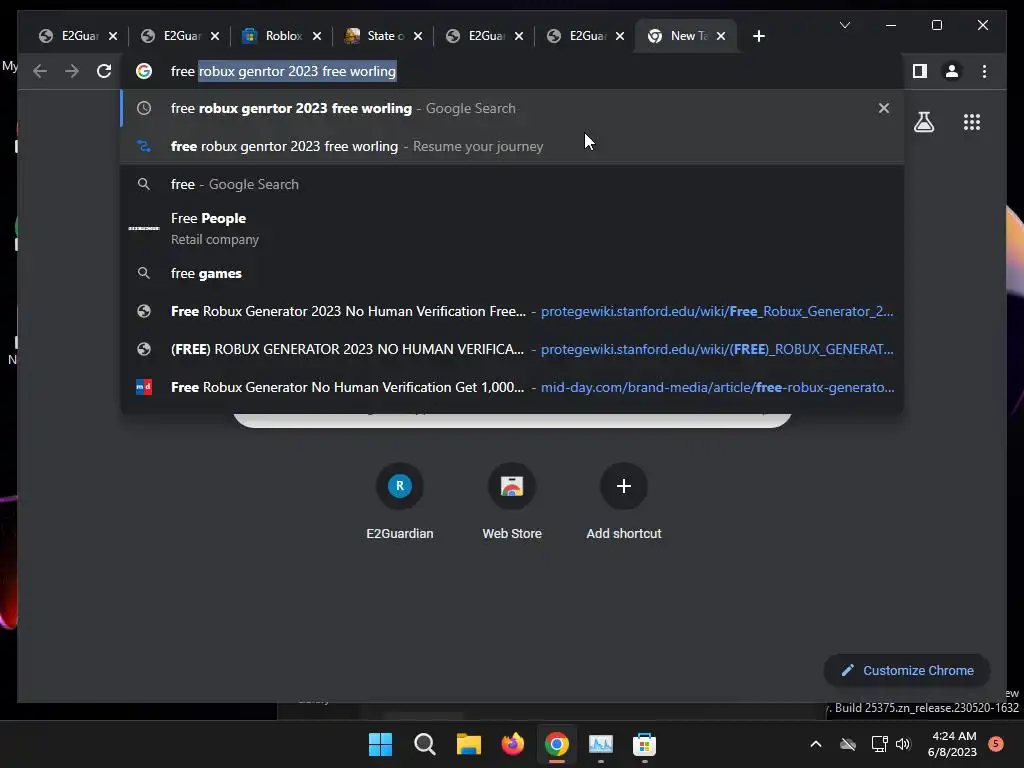Open Chrome's three-dot menu
1024x768 pixels.
point(984,71)
